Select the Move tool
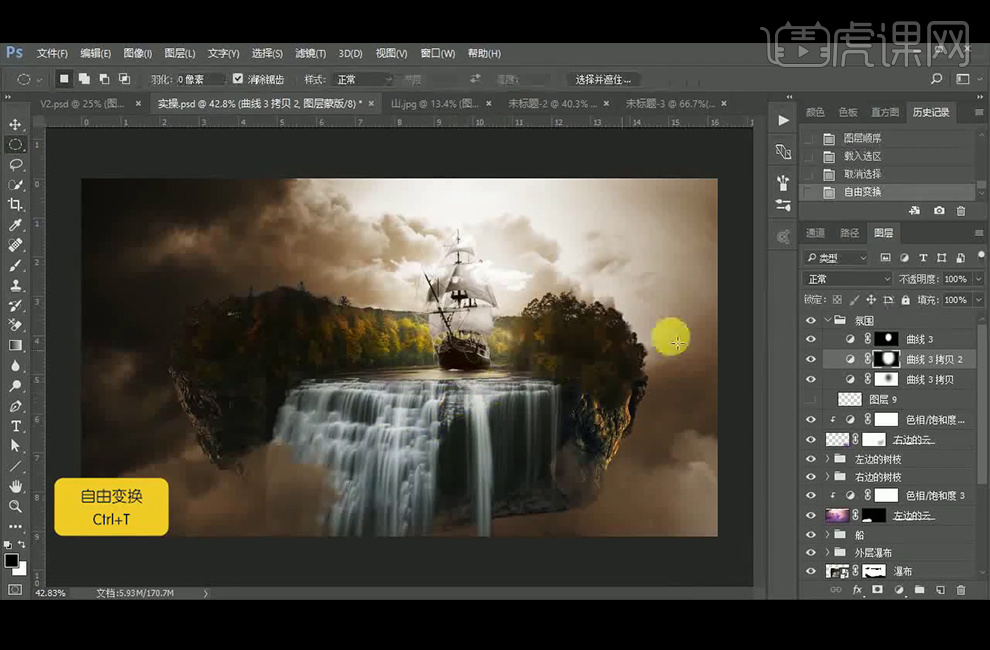Image resolution: width=990 pixels, height=650 pixels. click(15, 124)
